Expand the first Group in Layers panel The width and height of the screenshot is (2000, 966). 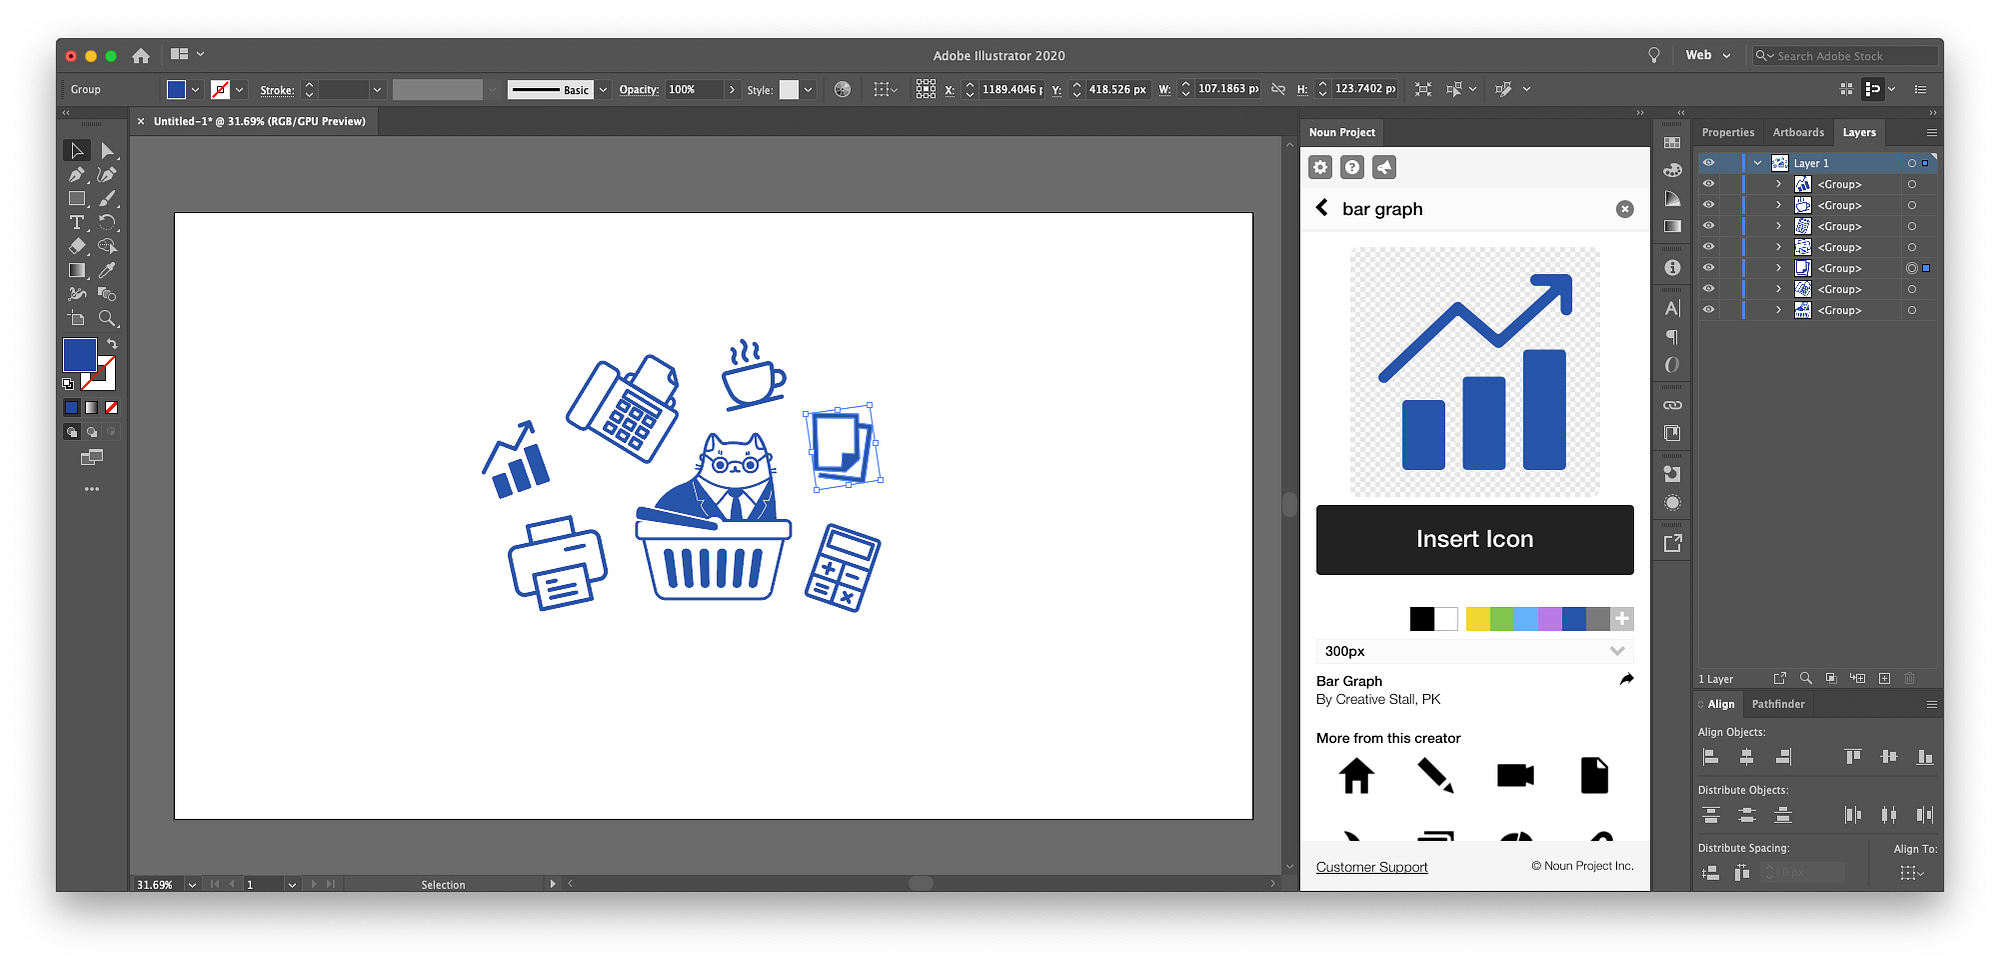pos(1779,183)
